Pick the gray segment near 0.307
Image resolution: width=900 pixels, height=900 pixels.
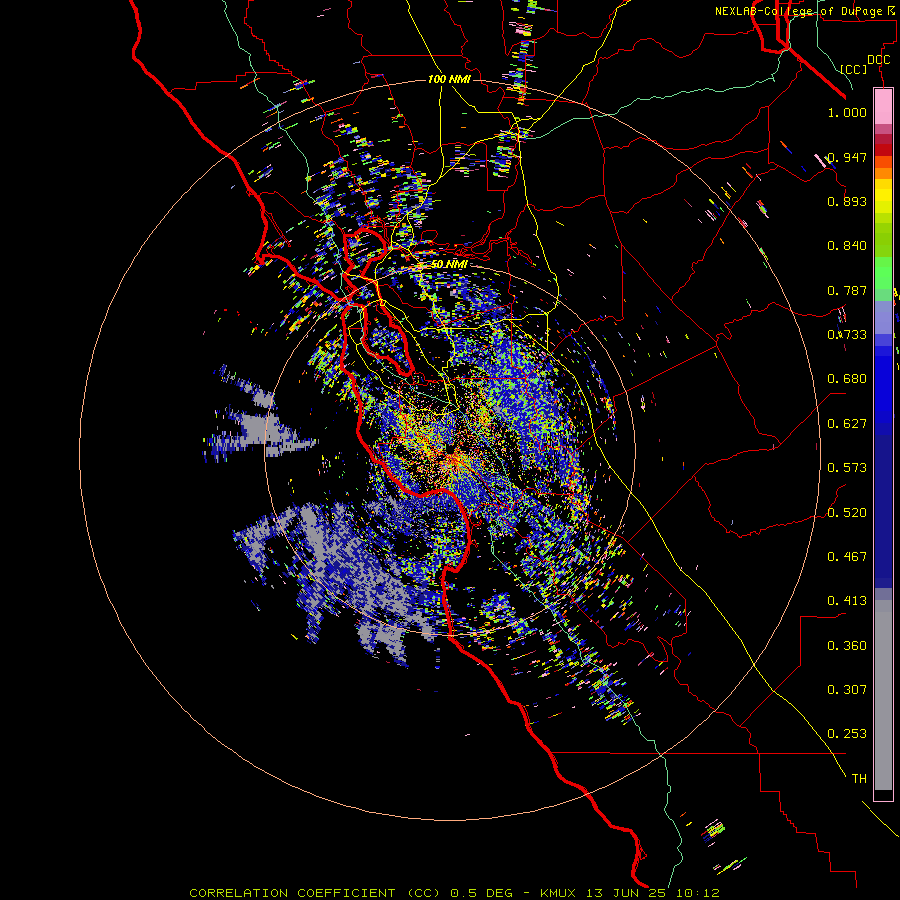[x=883, y=695]
